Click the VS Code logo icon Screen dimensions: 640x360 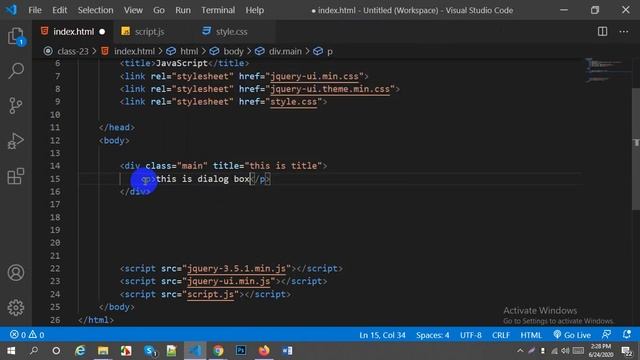click(11, 10)
